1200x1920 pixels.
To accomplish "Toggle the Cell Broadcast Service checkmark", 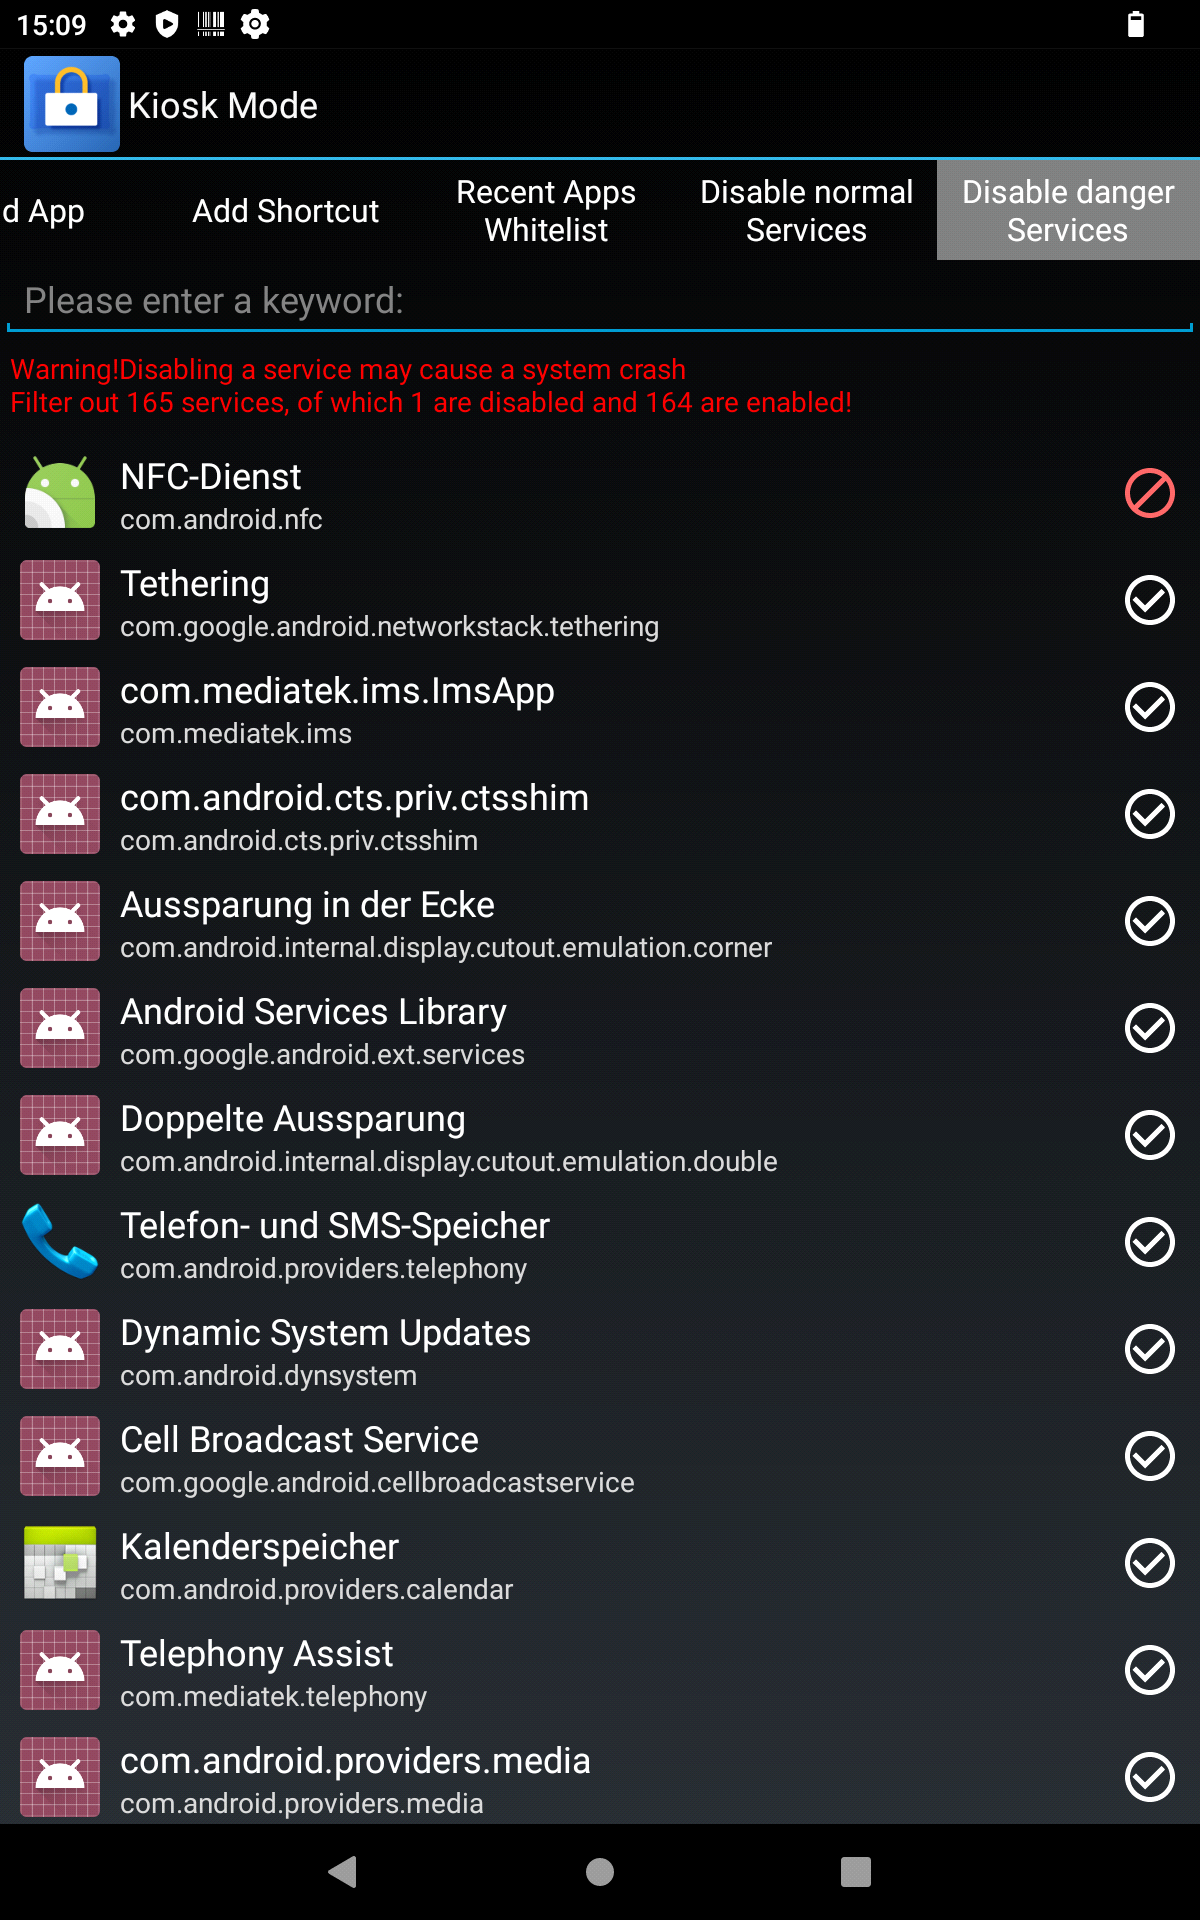I will (x=1149, y=1456).
